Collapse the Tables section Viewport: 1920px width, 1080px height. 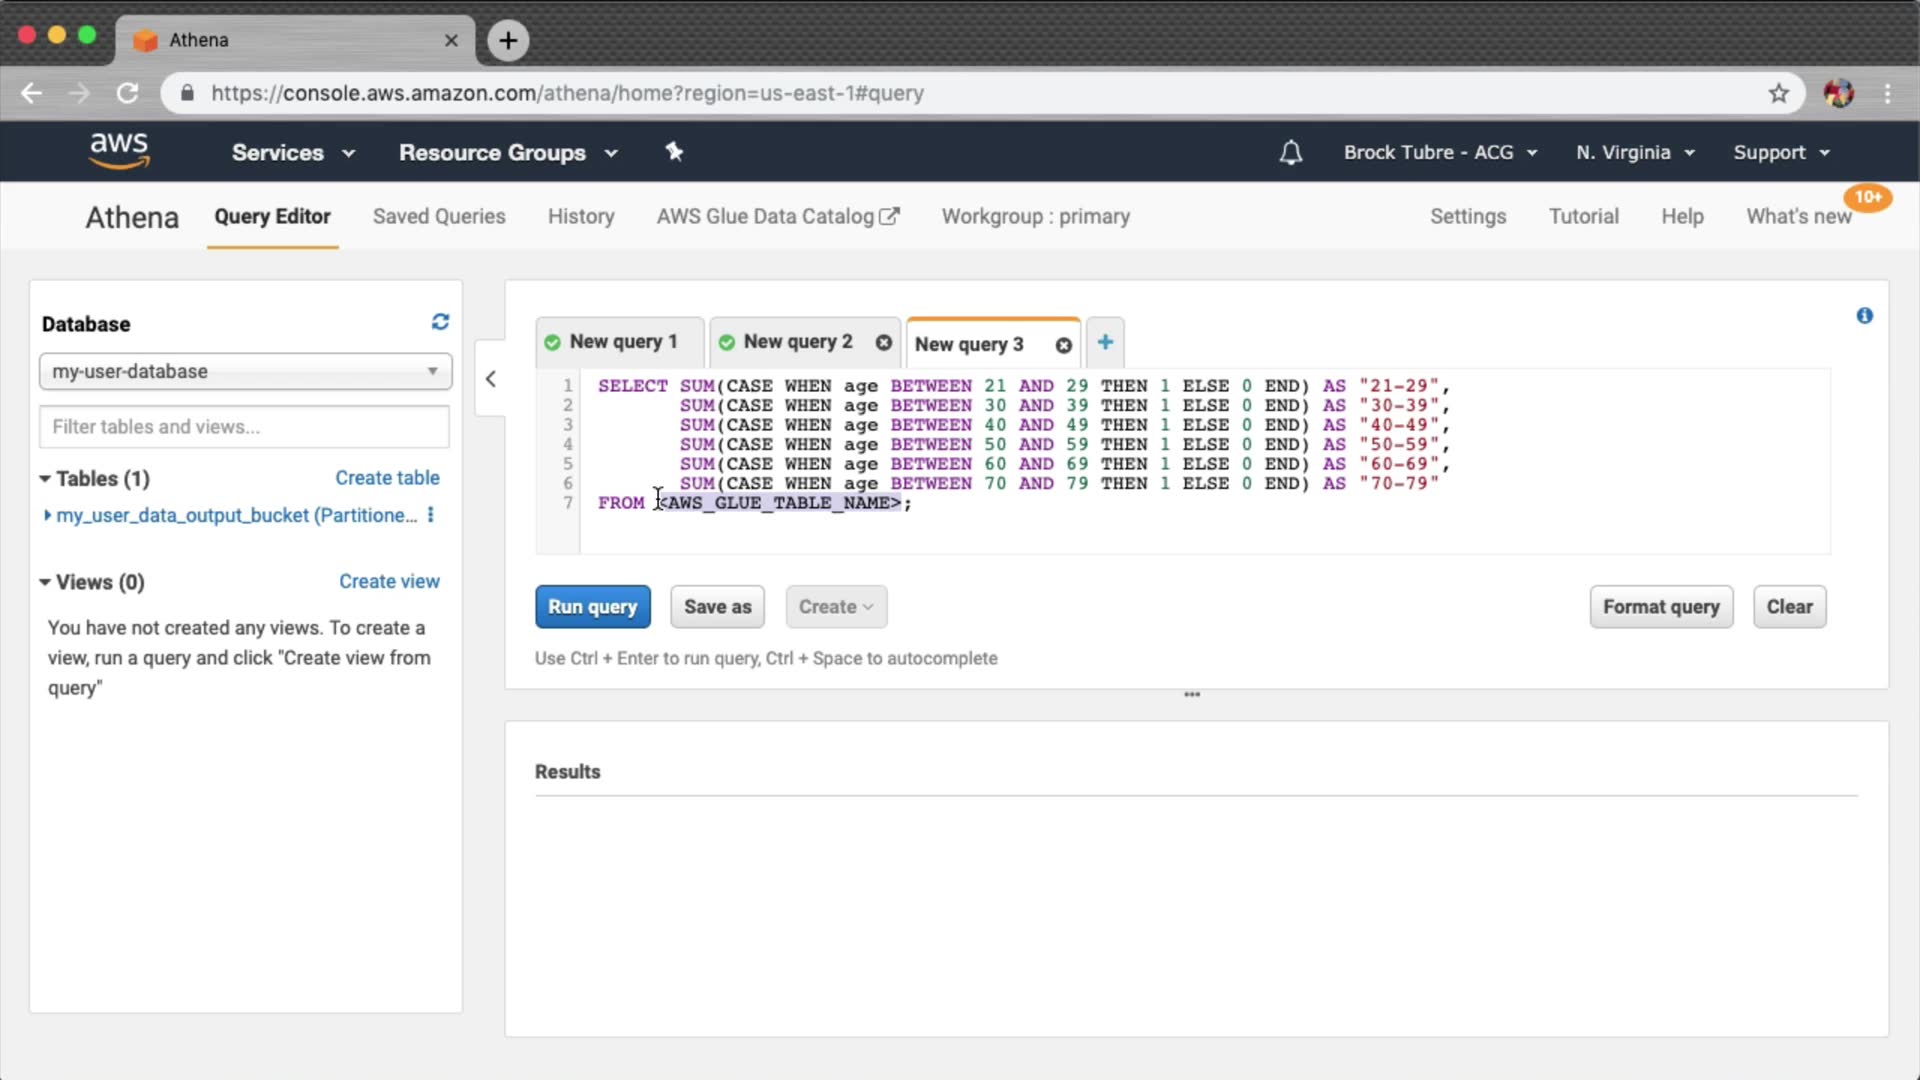(x=45, y=479)
